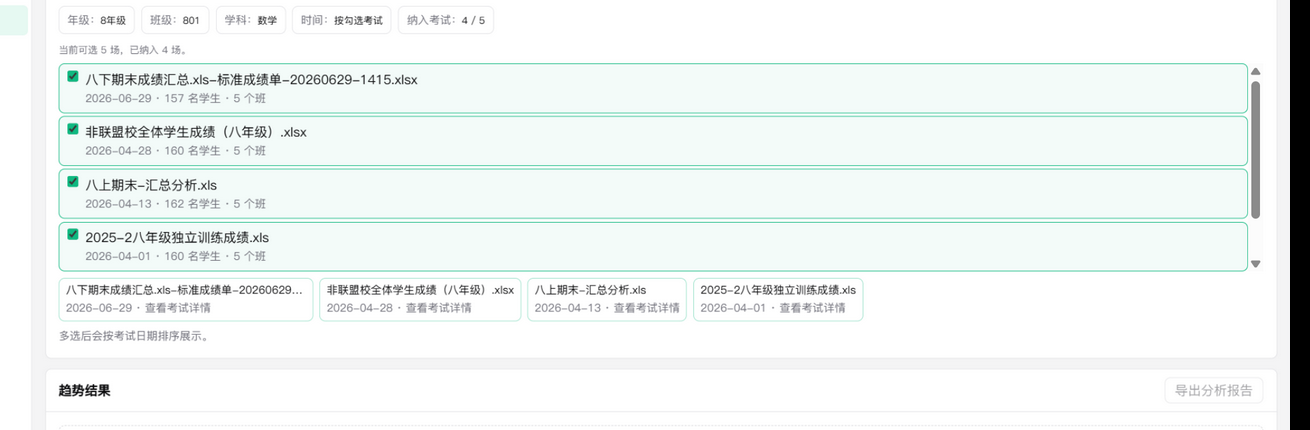Uncheck the 非联盟校全体学生成绩 exam checkbox
The height and width of the screenshot is (430, 1310).
73,129
